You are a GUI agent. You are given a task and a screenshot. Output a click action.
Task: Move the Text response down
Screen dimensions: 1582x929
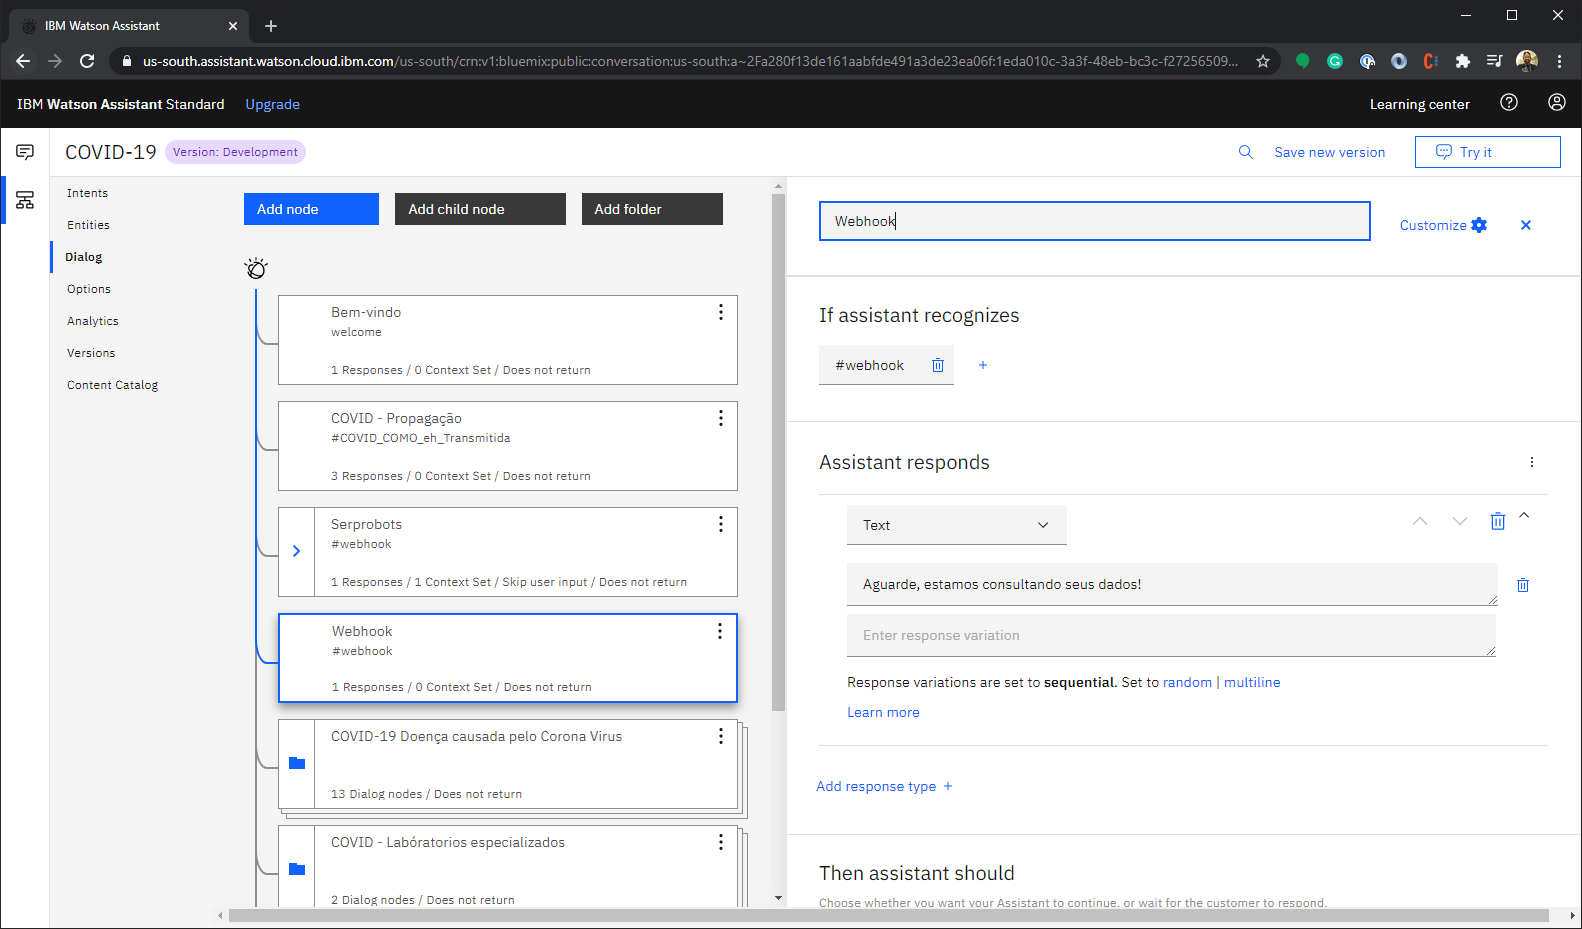1460,521
